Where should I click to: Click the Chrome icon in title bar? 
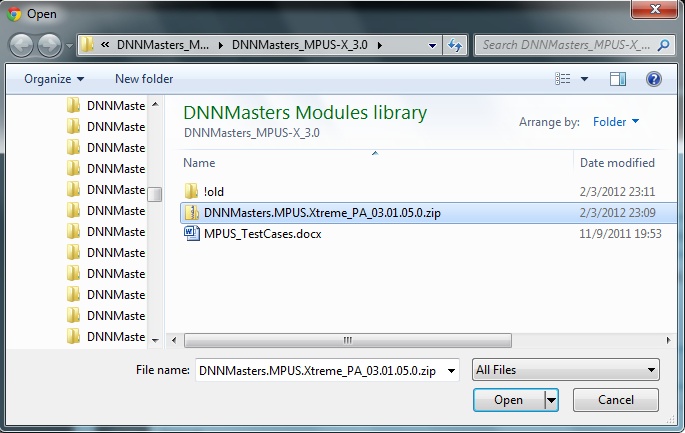pyautogui.click(x=14, y=14)
